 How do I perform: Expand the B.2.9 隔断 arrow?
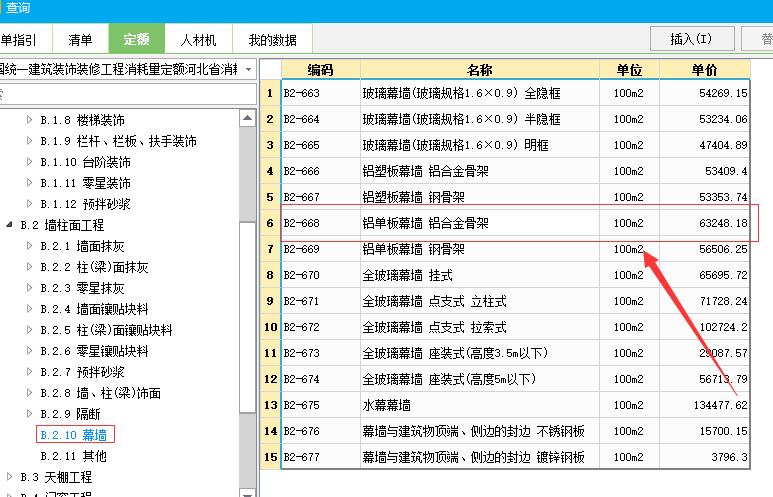(29, 413)
